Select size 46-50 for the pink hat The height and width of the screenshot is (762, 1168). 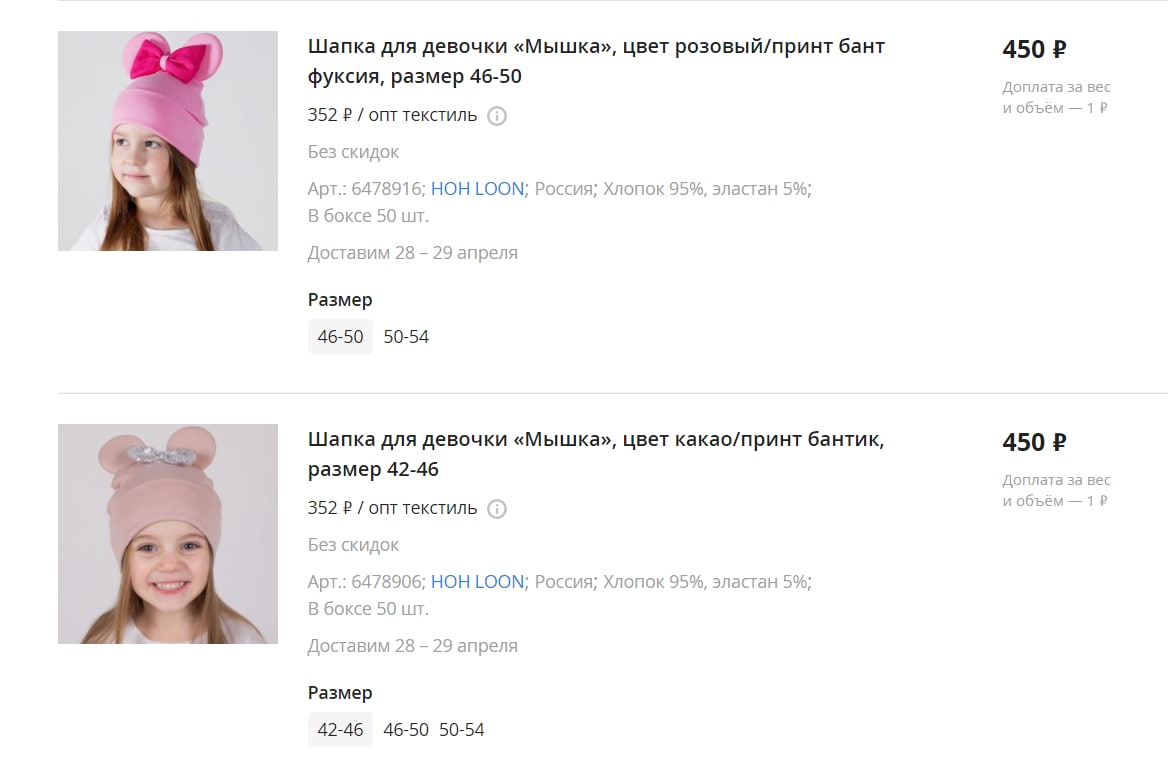[340, 337]
